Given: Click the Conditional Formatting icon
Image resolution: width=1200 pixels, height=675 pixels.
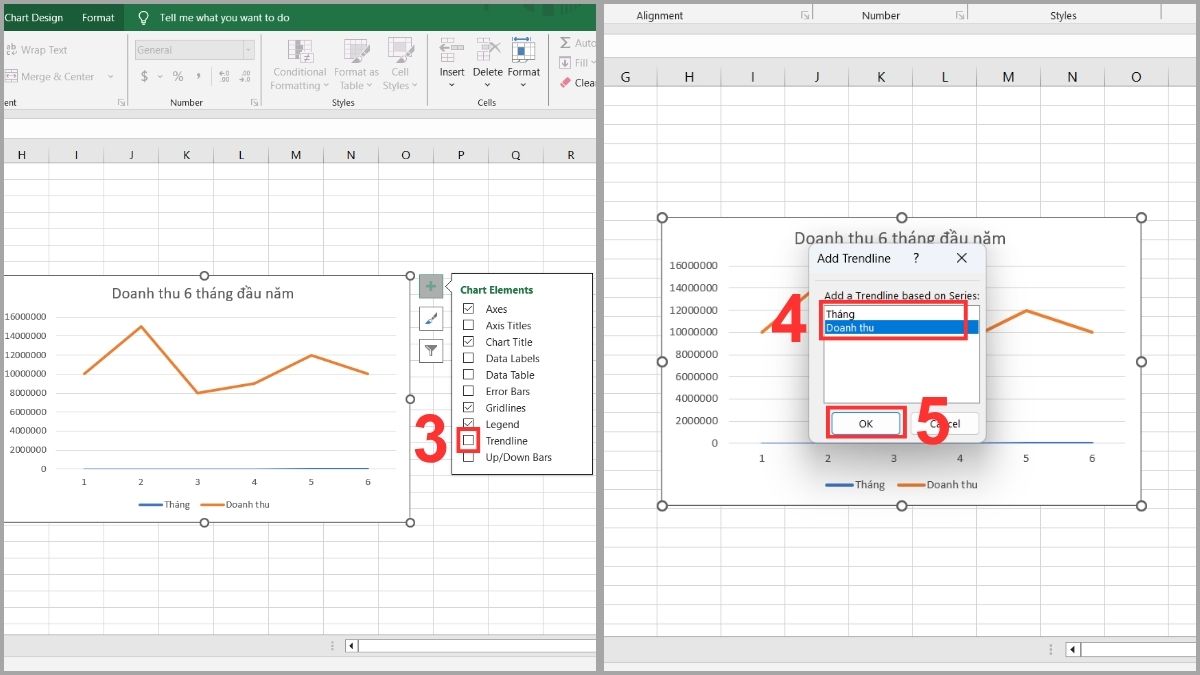Looking at the screenshot, I should point(300,51).
